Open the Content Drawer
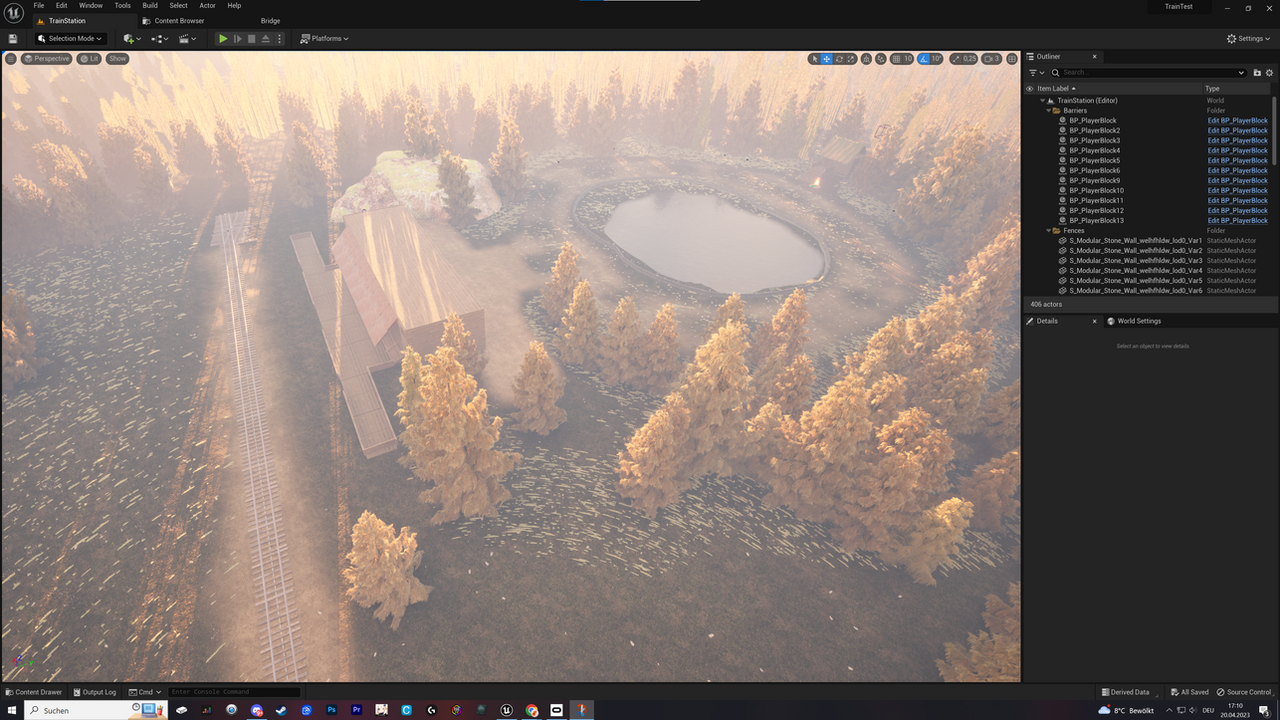The width and height of the screenshot is (1280, 720). coord(33,692)
